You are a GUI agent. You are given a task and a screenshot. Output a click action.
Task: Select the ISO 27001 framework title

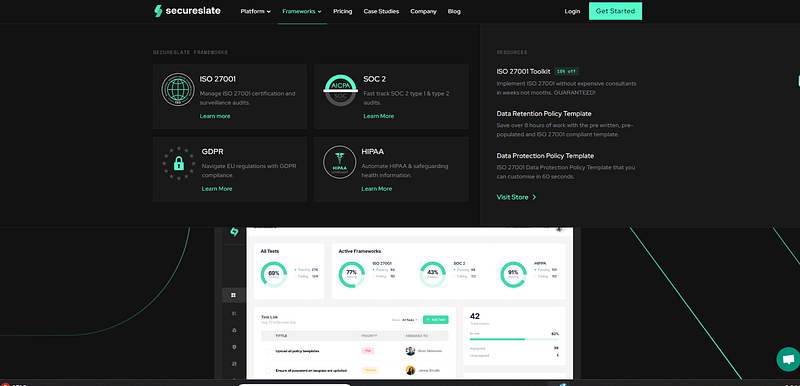(218, 79)
